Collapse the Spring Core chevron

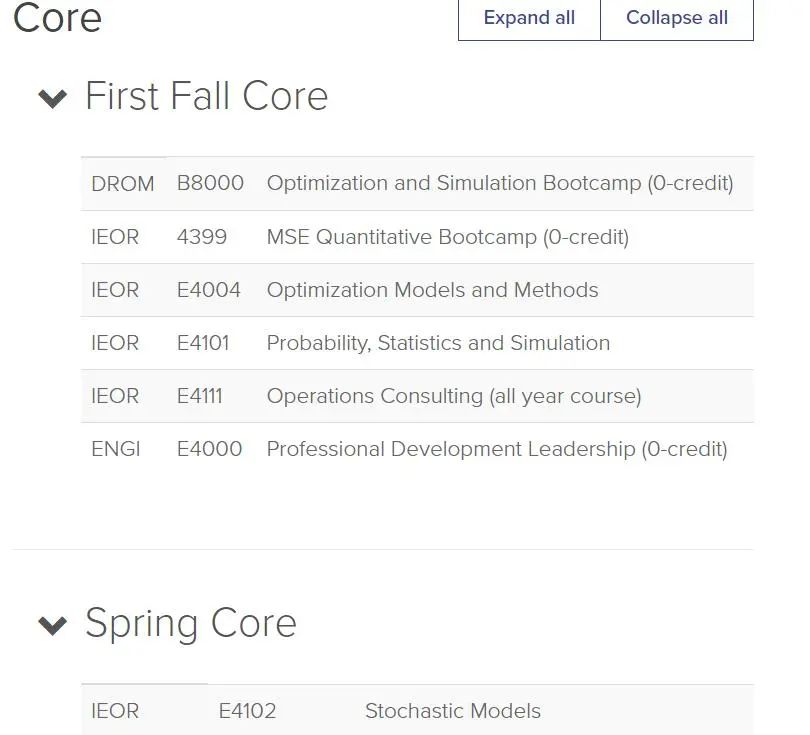[53, 625]
